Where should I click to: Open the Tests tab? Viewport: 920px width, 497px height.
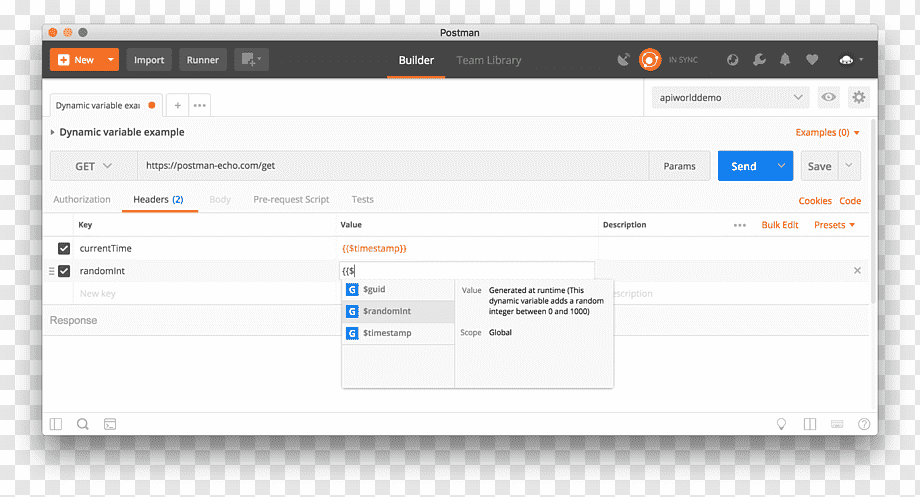tap(363, 200)
